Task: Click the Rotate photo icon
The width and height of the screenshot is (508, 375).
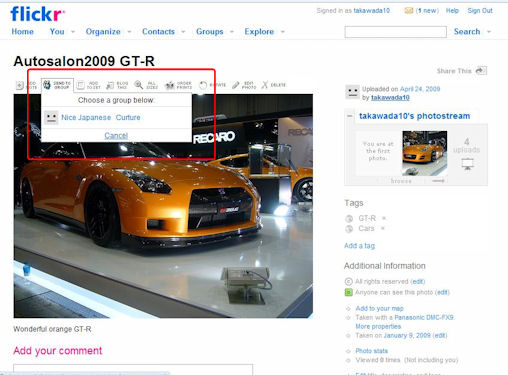Action: [x=203, y=85]
